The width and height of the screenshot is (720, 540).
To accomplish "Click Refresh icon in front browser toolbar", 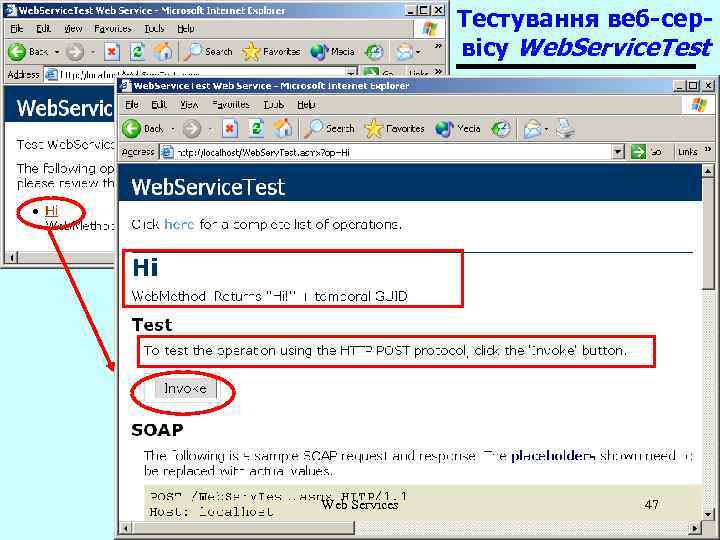I will (256, 129).
